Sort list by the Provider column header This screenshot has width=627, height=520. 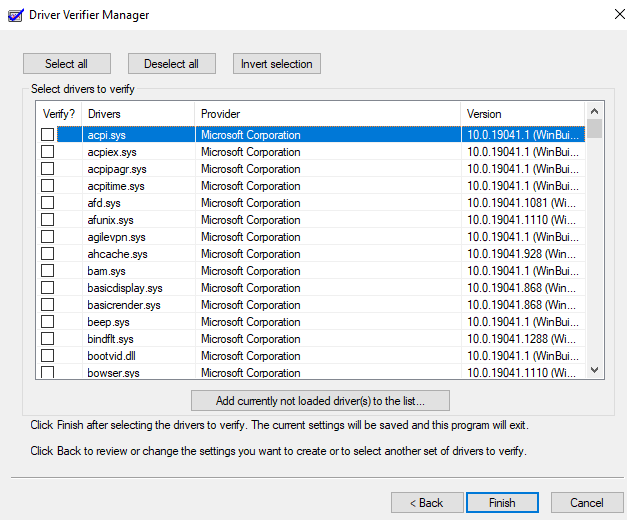[327, 114]
